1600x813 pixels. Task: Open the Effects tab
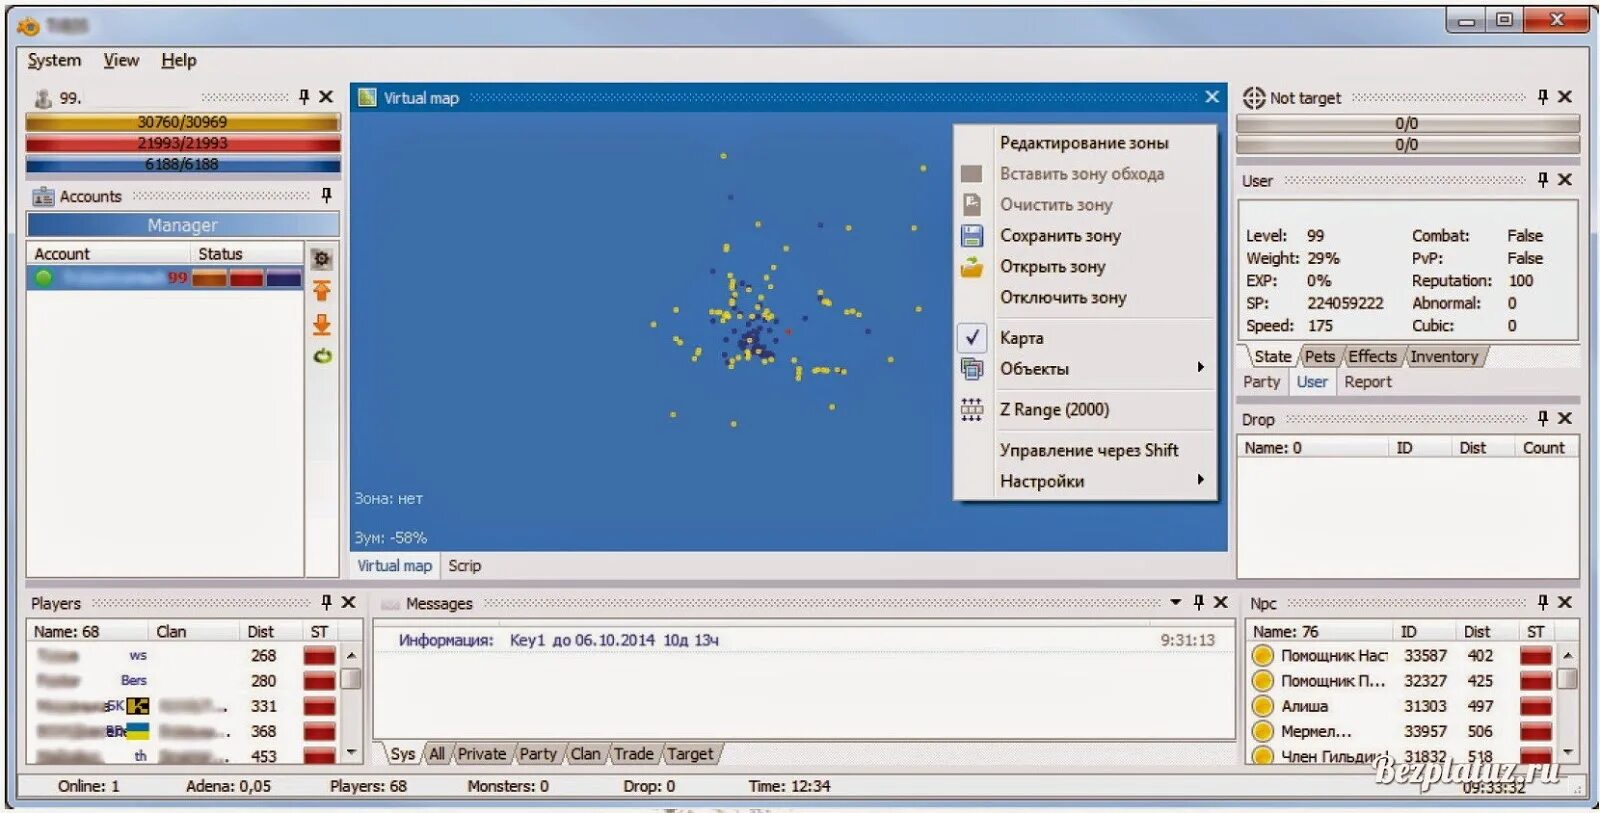click(1372, 357)
